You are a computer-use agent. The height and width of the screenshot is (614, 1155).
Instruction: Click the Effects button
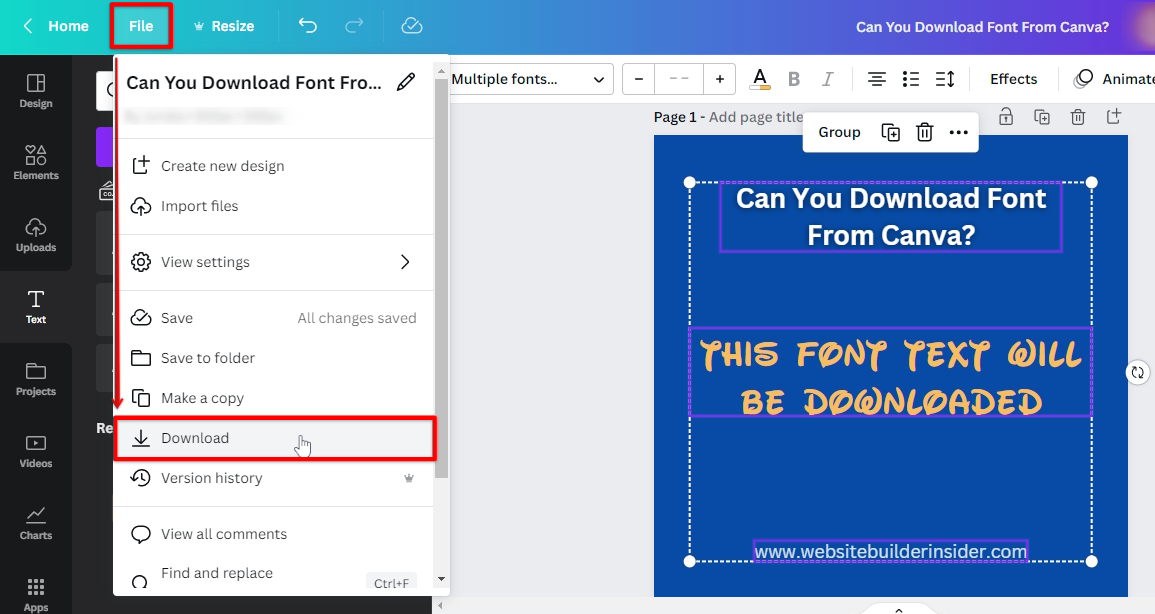1013,79
